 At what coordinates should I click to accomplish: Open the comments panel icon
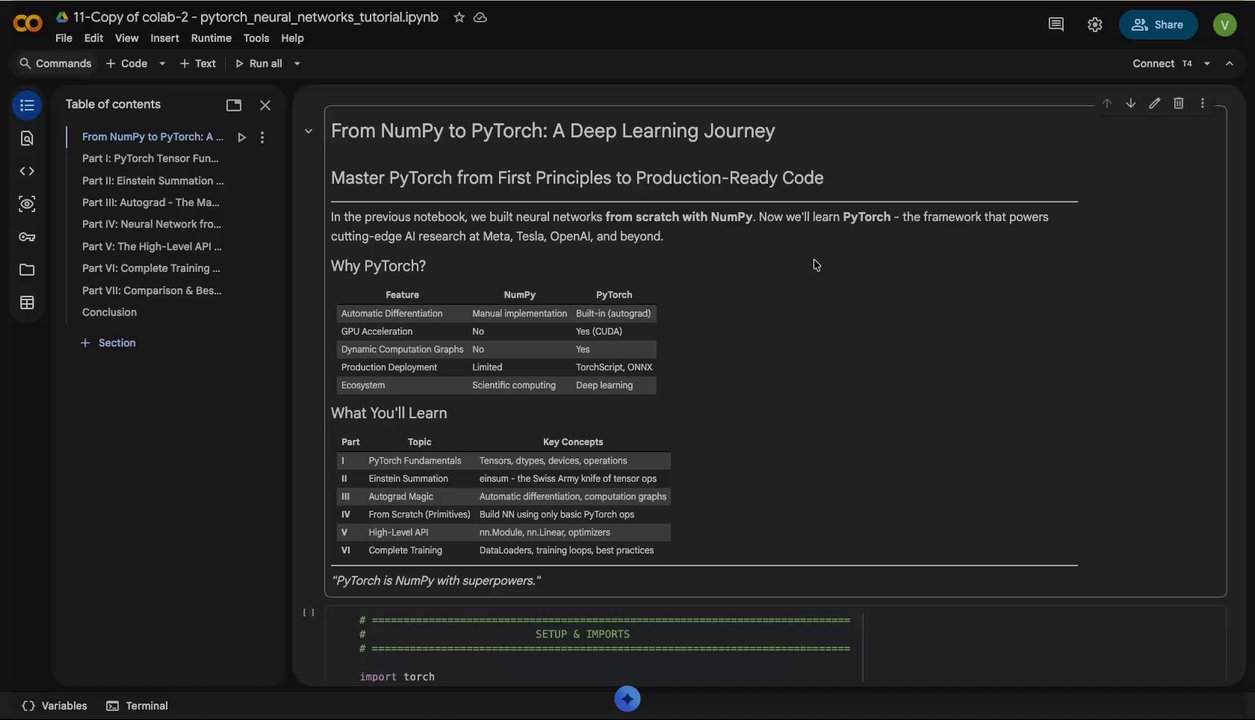[1056, 24]
